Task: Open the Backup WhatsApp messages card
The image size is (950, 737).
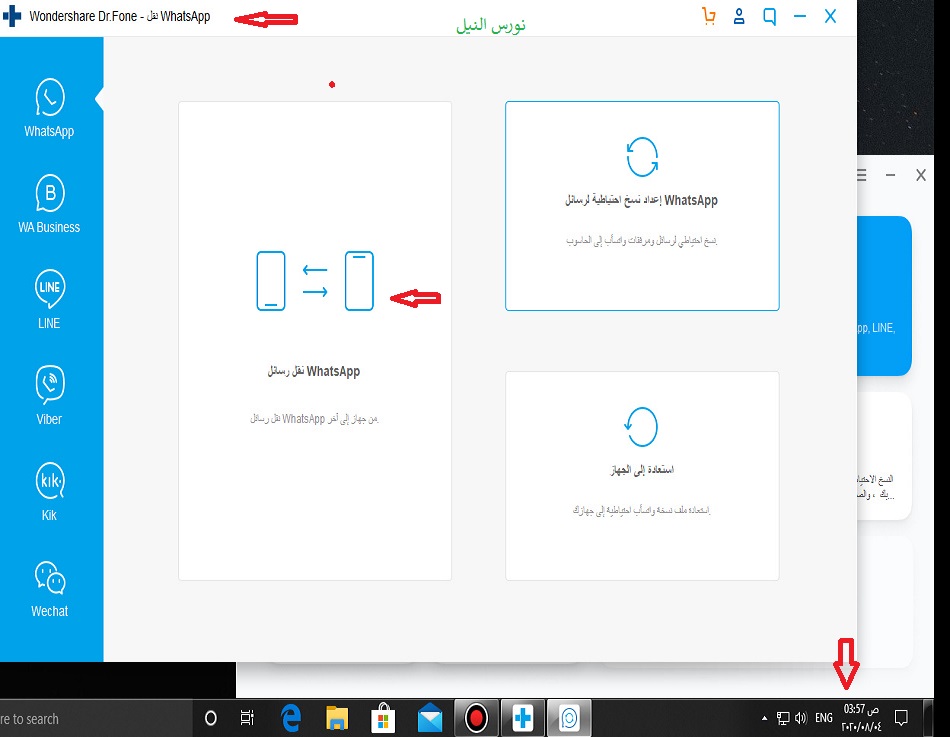Action: tap(641, 205)
